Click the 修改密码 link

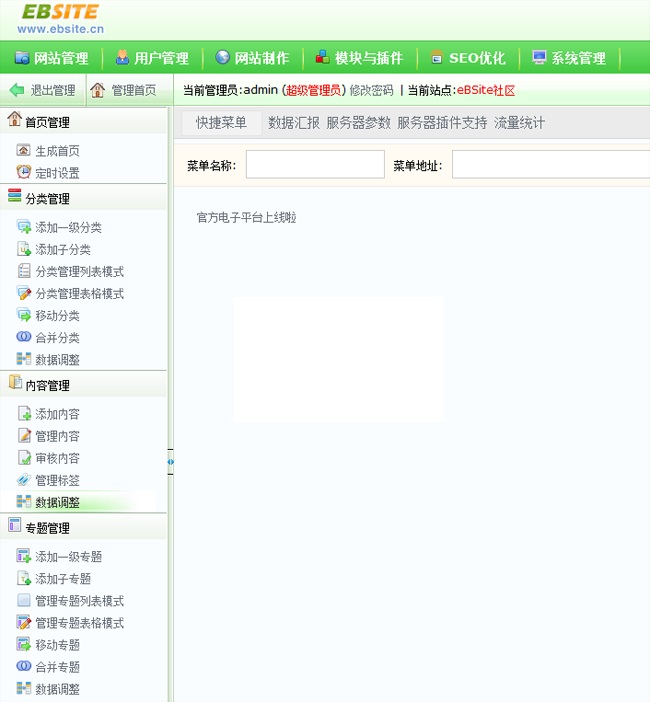coord(372,90)
